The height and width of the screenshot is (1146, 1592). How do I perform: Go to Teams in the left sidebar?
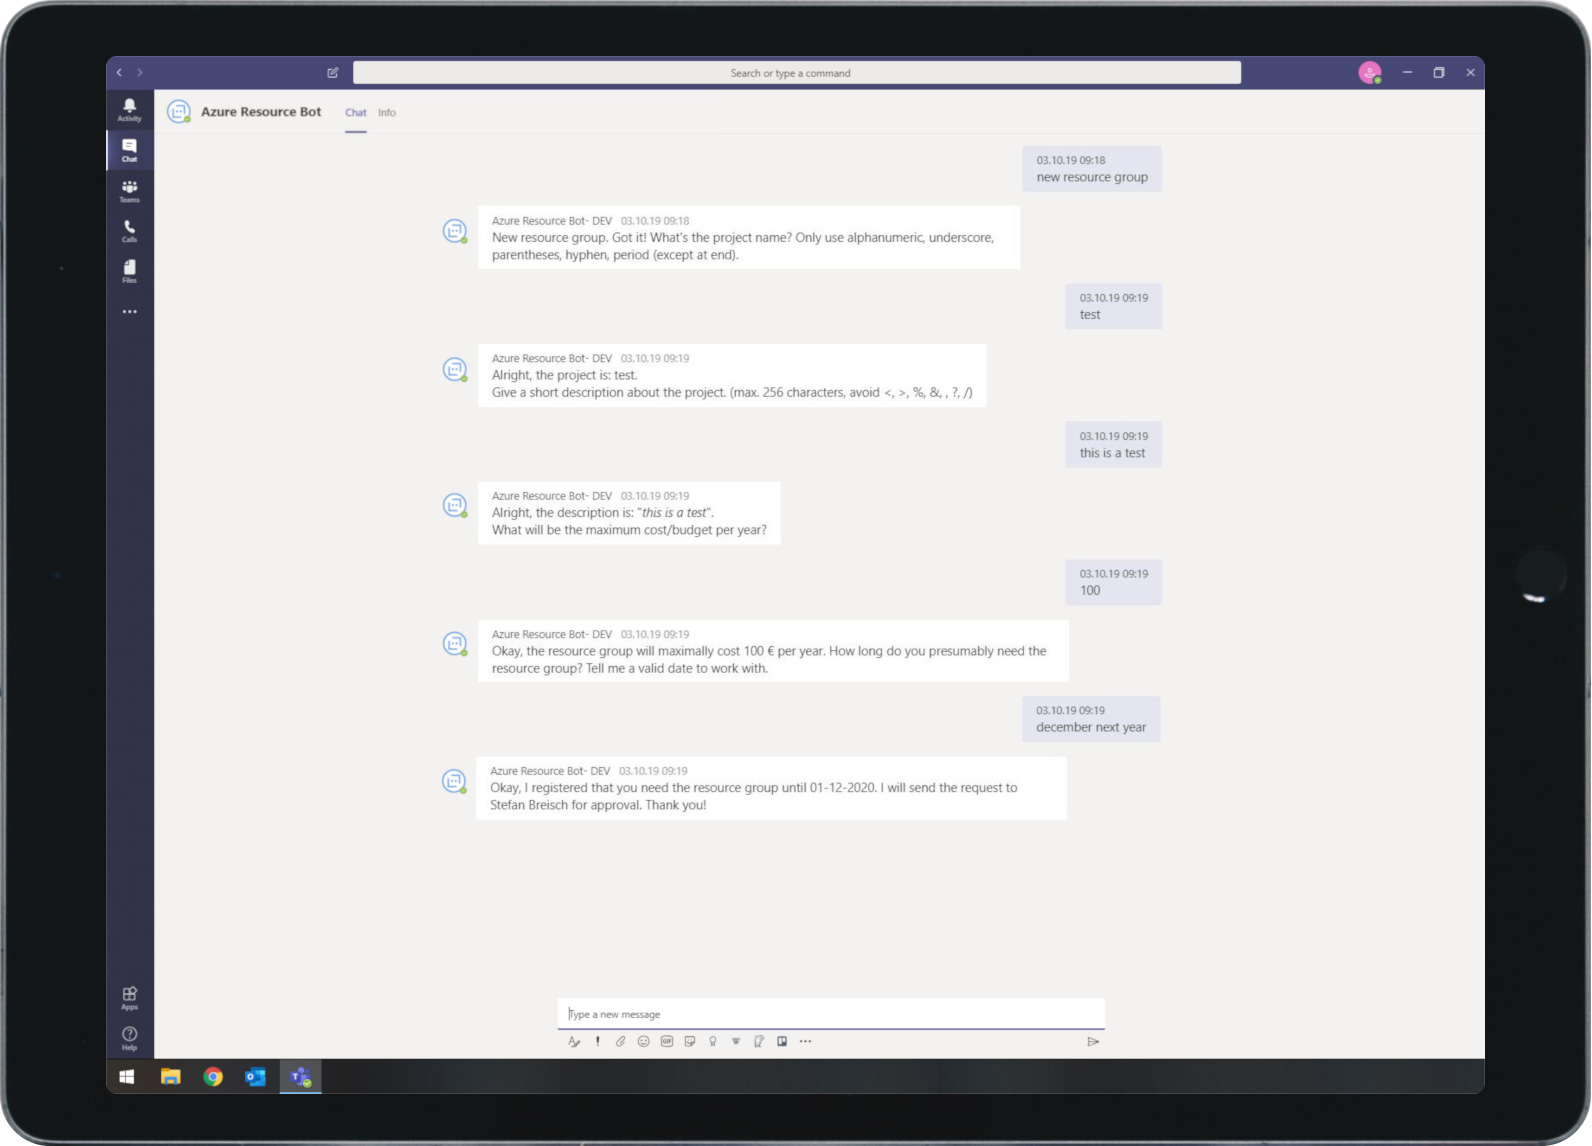point(129,190)
